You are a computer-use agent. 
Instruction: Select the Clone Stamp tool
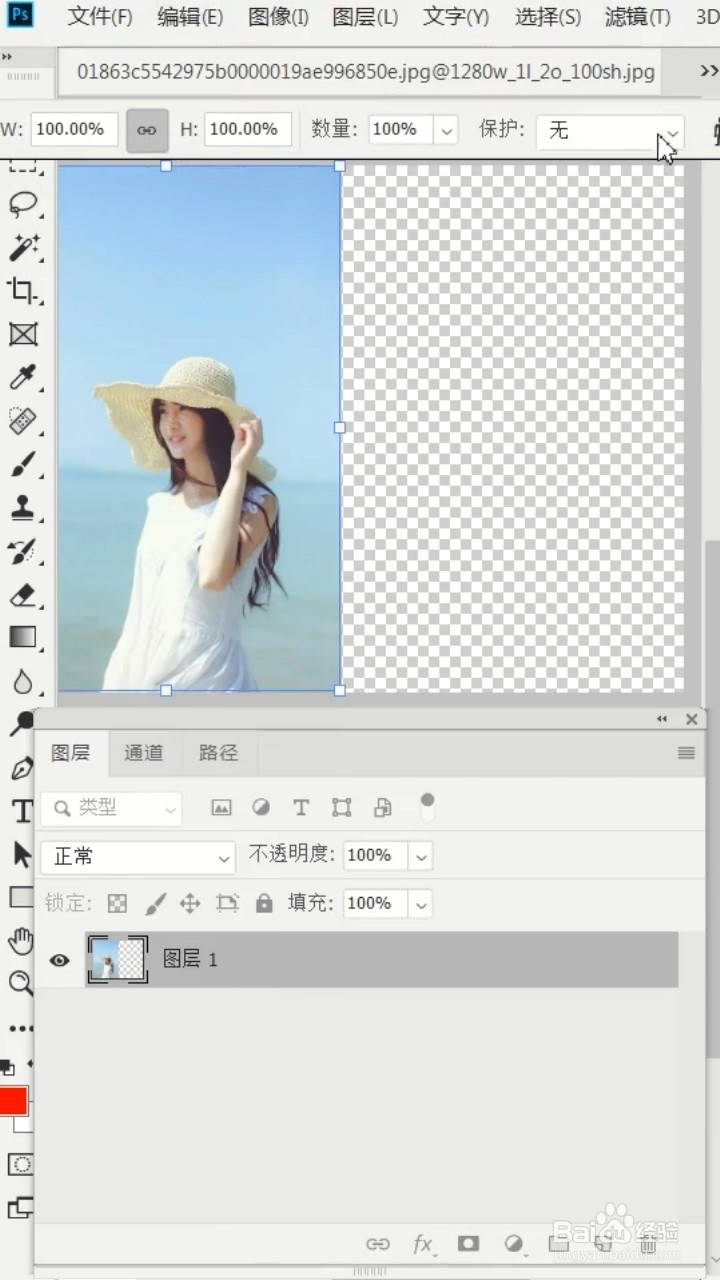tap(22, 507)
